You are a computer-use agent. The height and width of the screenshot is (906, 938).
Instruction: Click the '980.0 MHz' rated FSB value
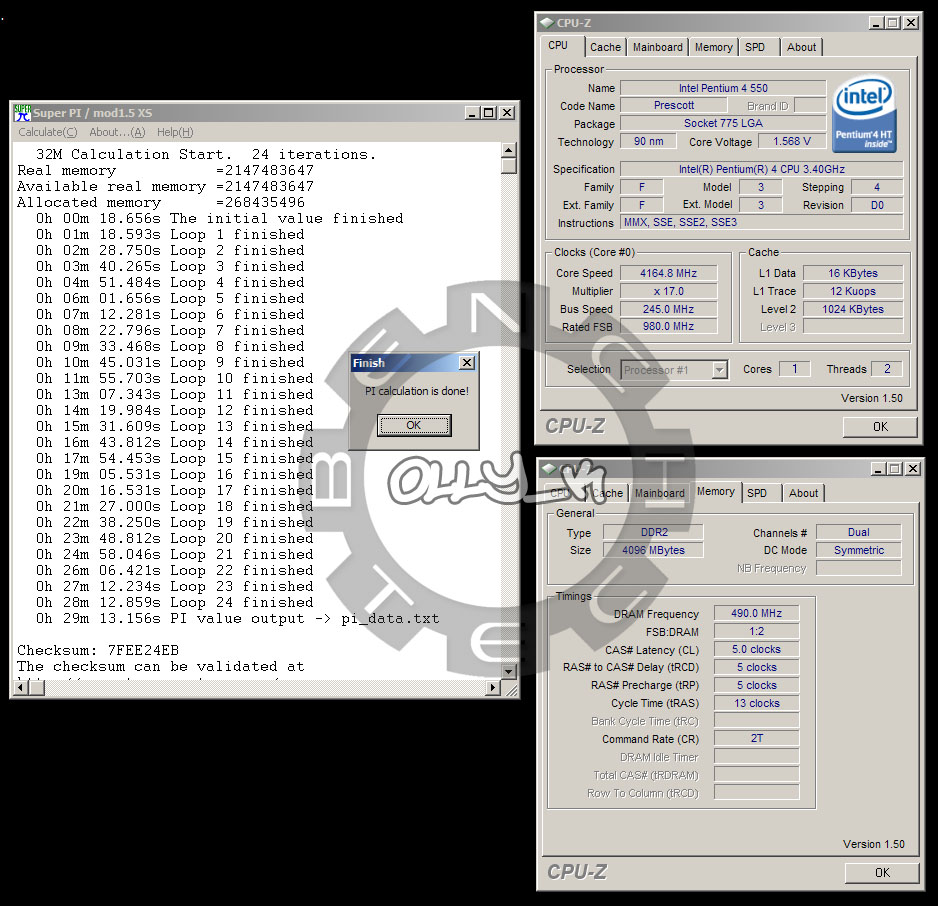(x=668, y=327)
